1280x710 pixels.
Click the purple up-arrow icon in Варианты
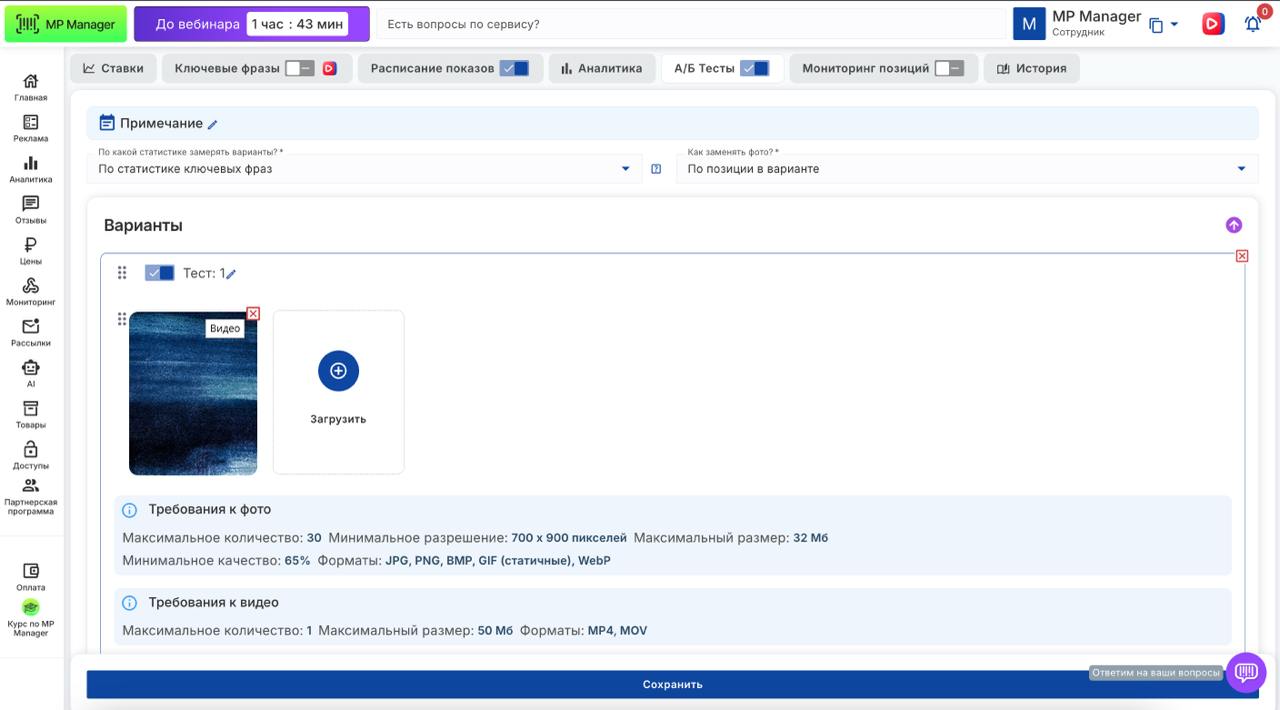1233,225
